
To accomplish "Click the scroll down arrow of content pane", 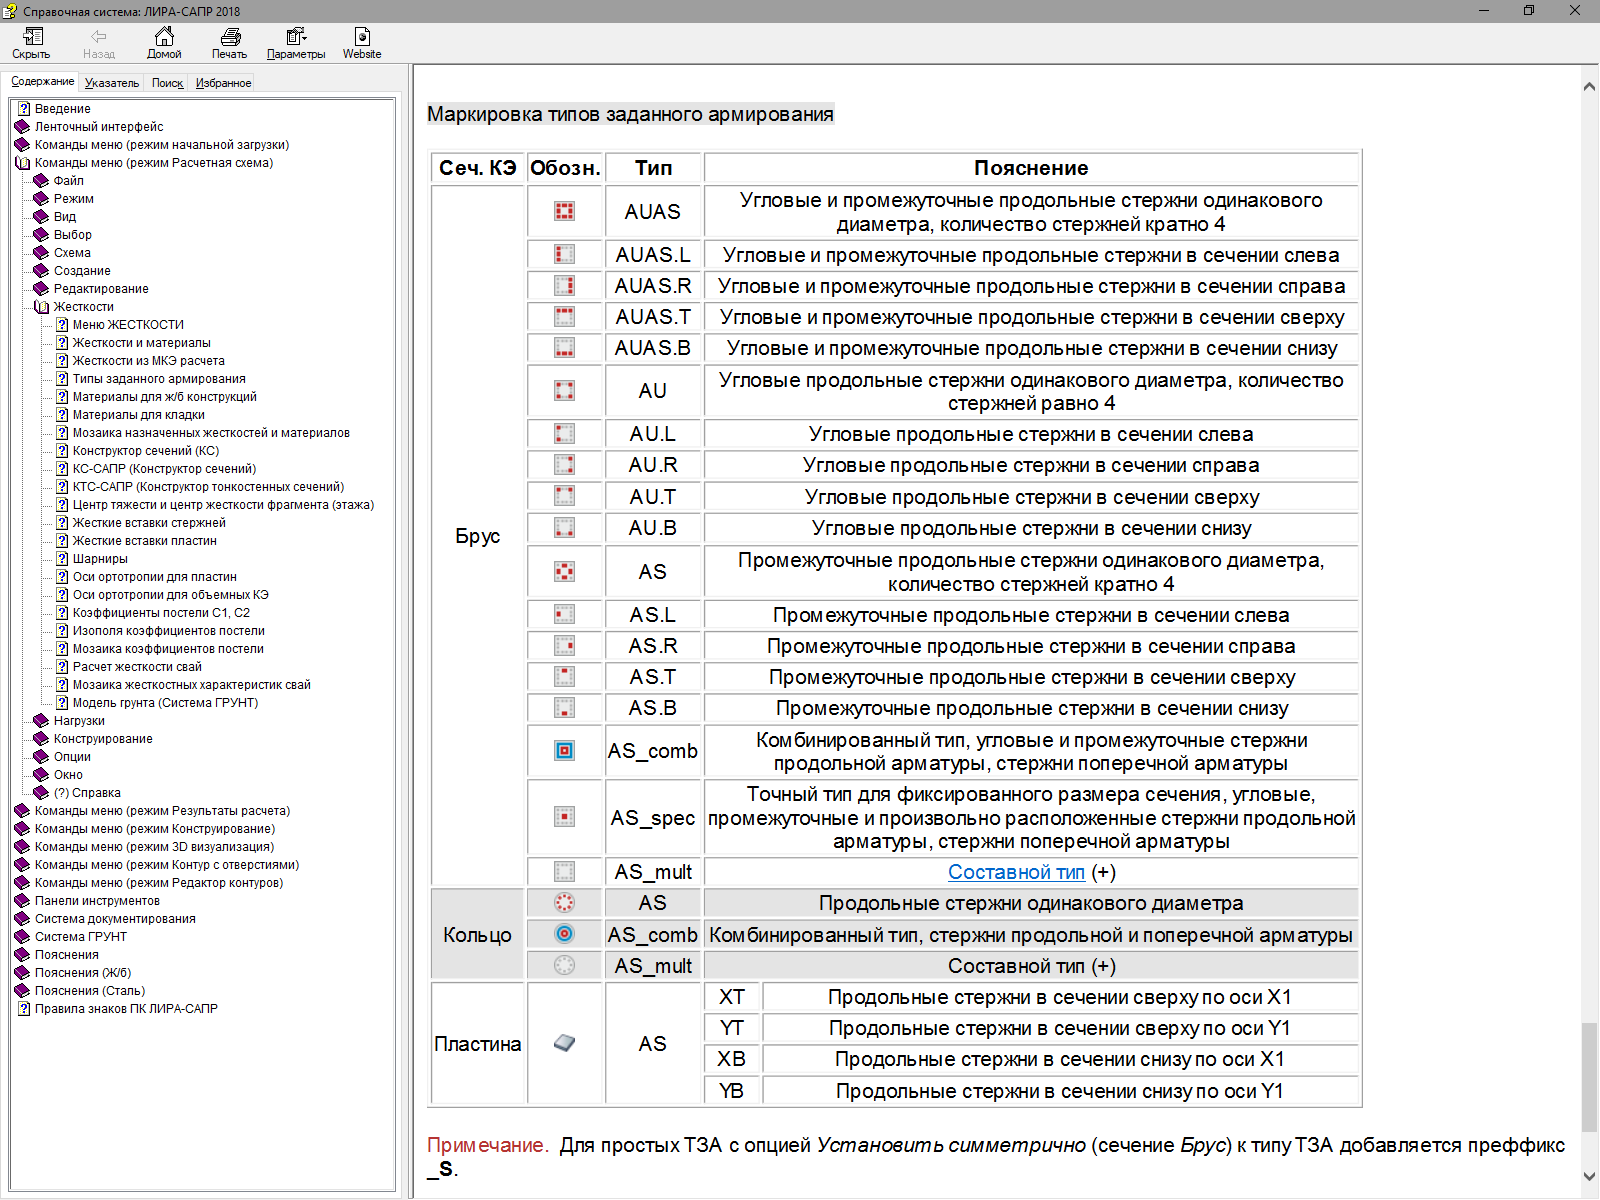I will [1589, 1177].
